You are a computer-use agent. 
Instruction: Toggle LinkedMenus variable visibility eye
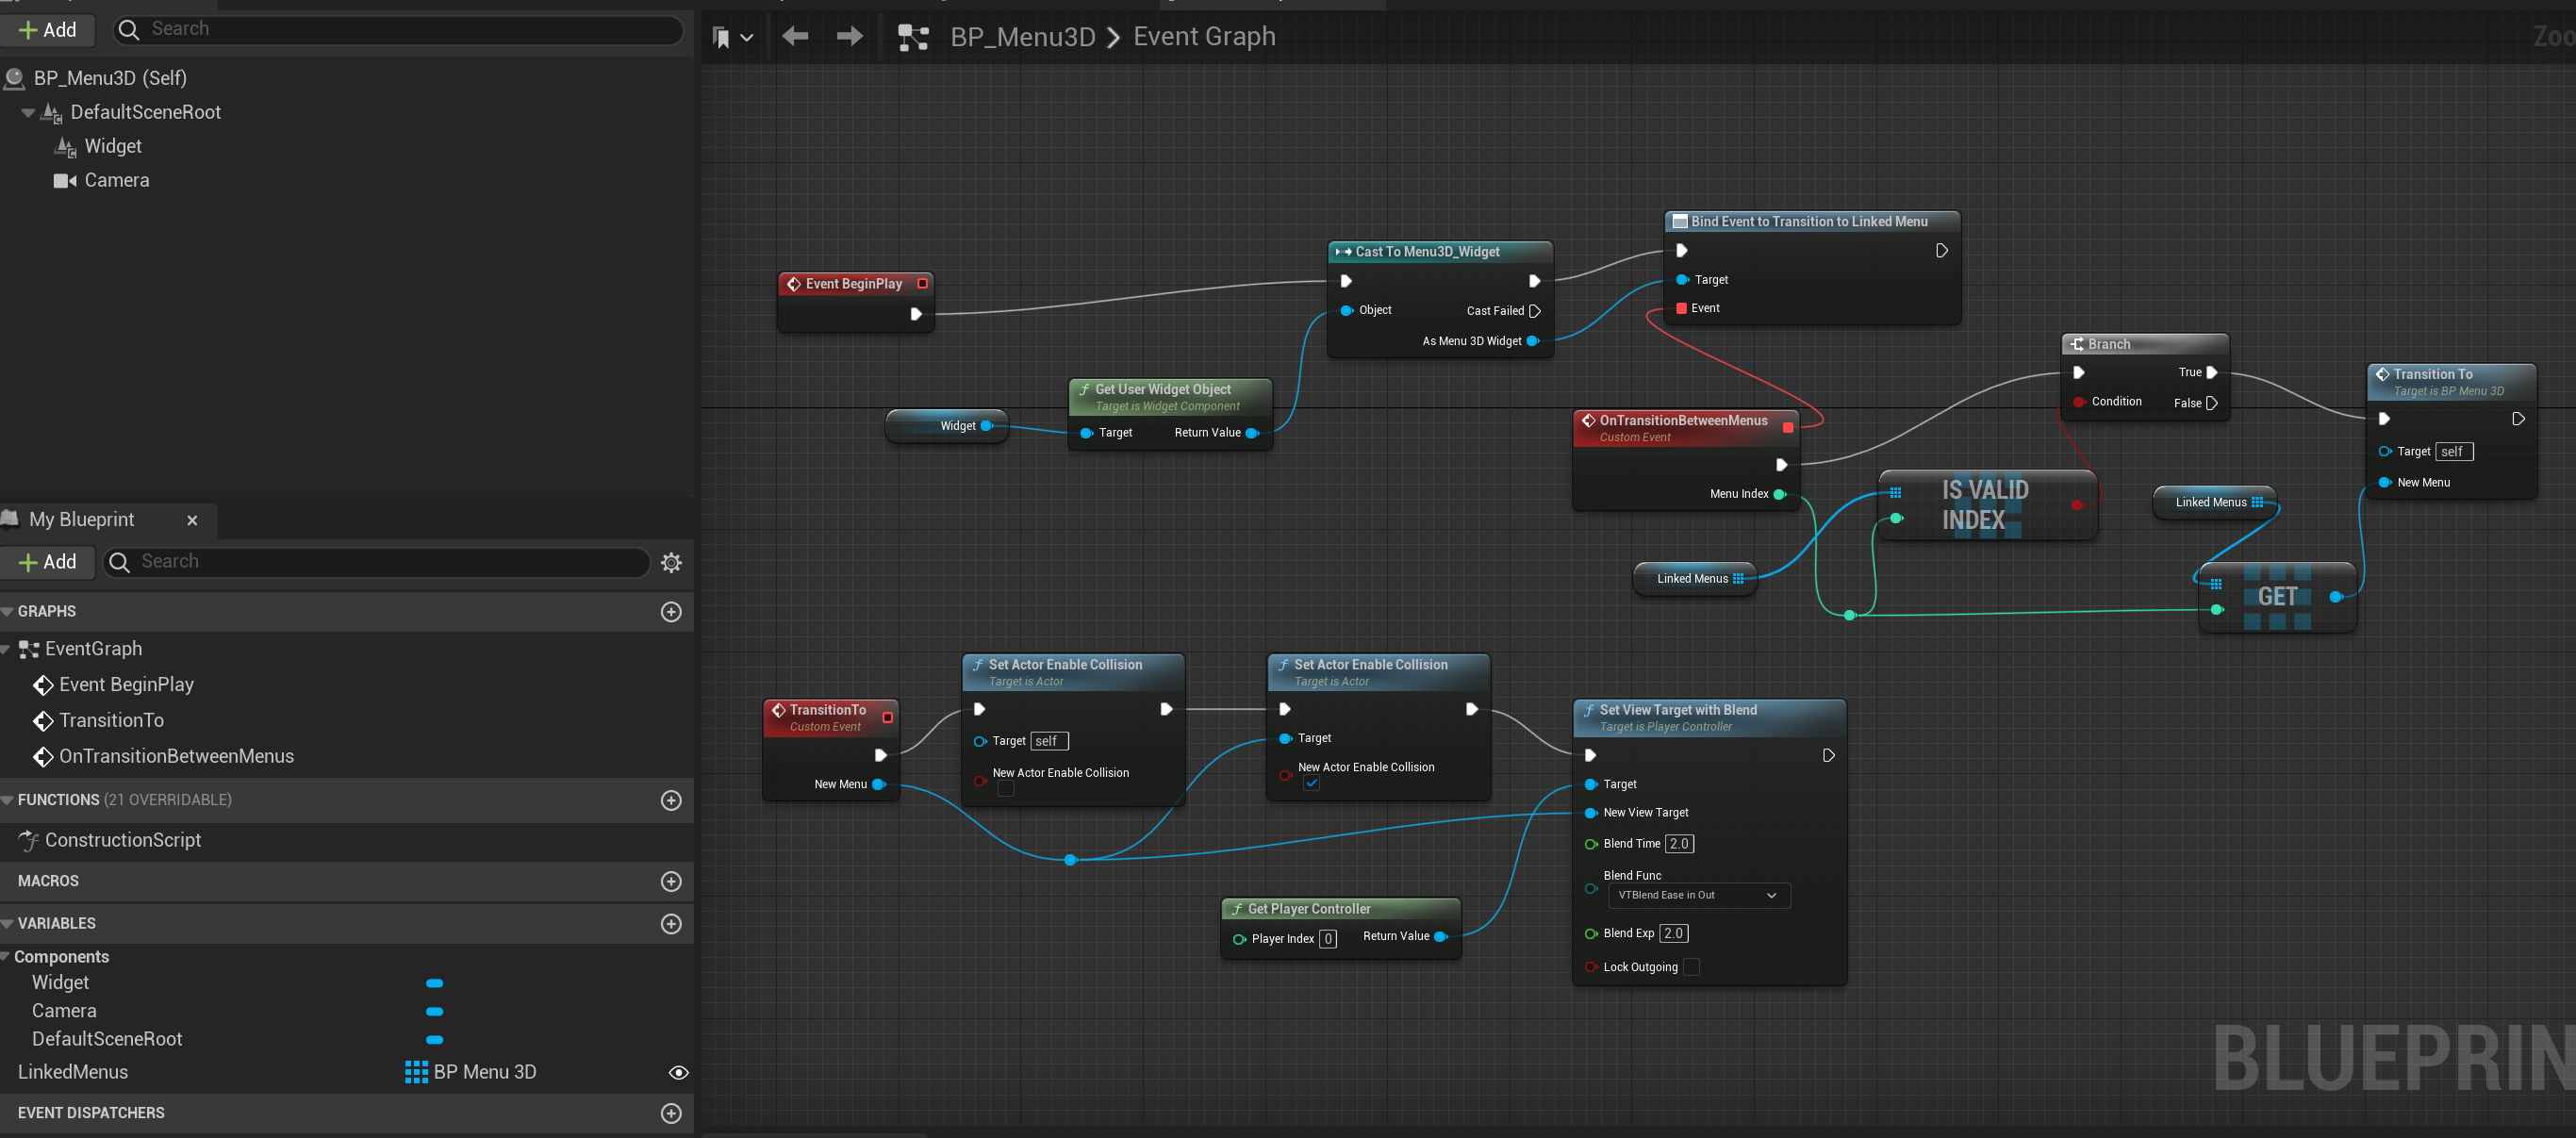coord(678,1072)
